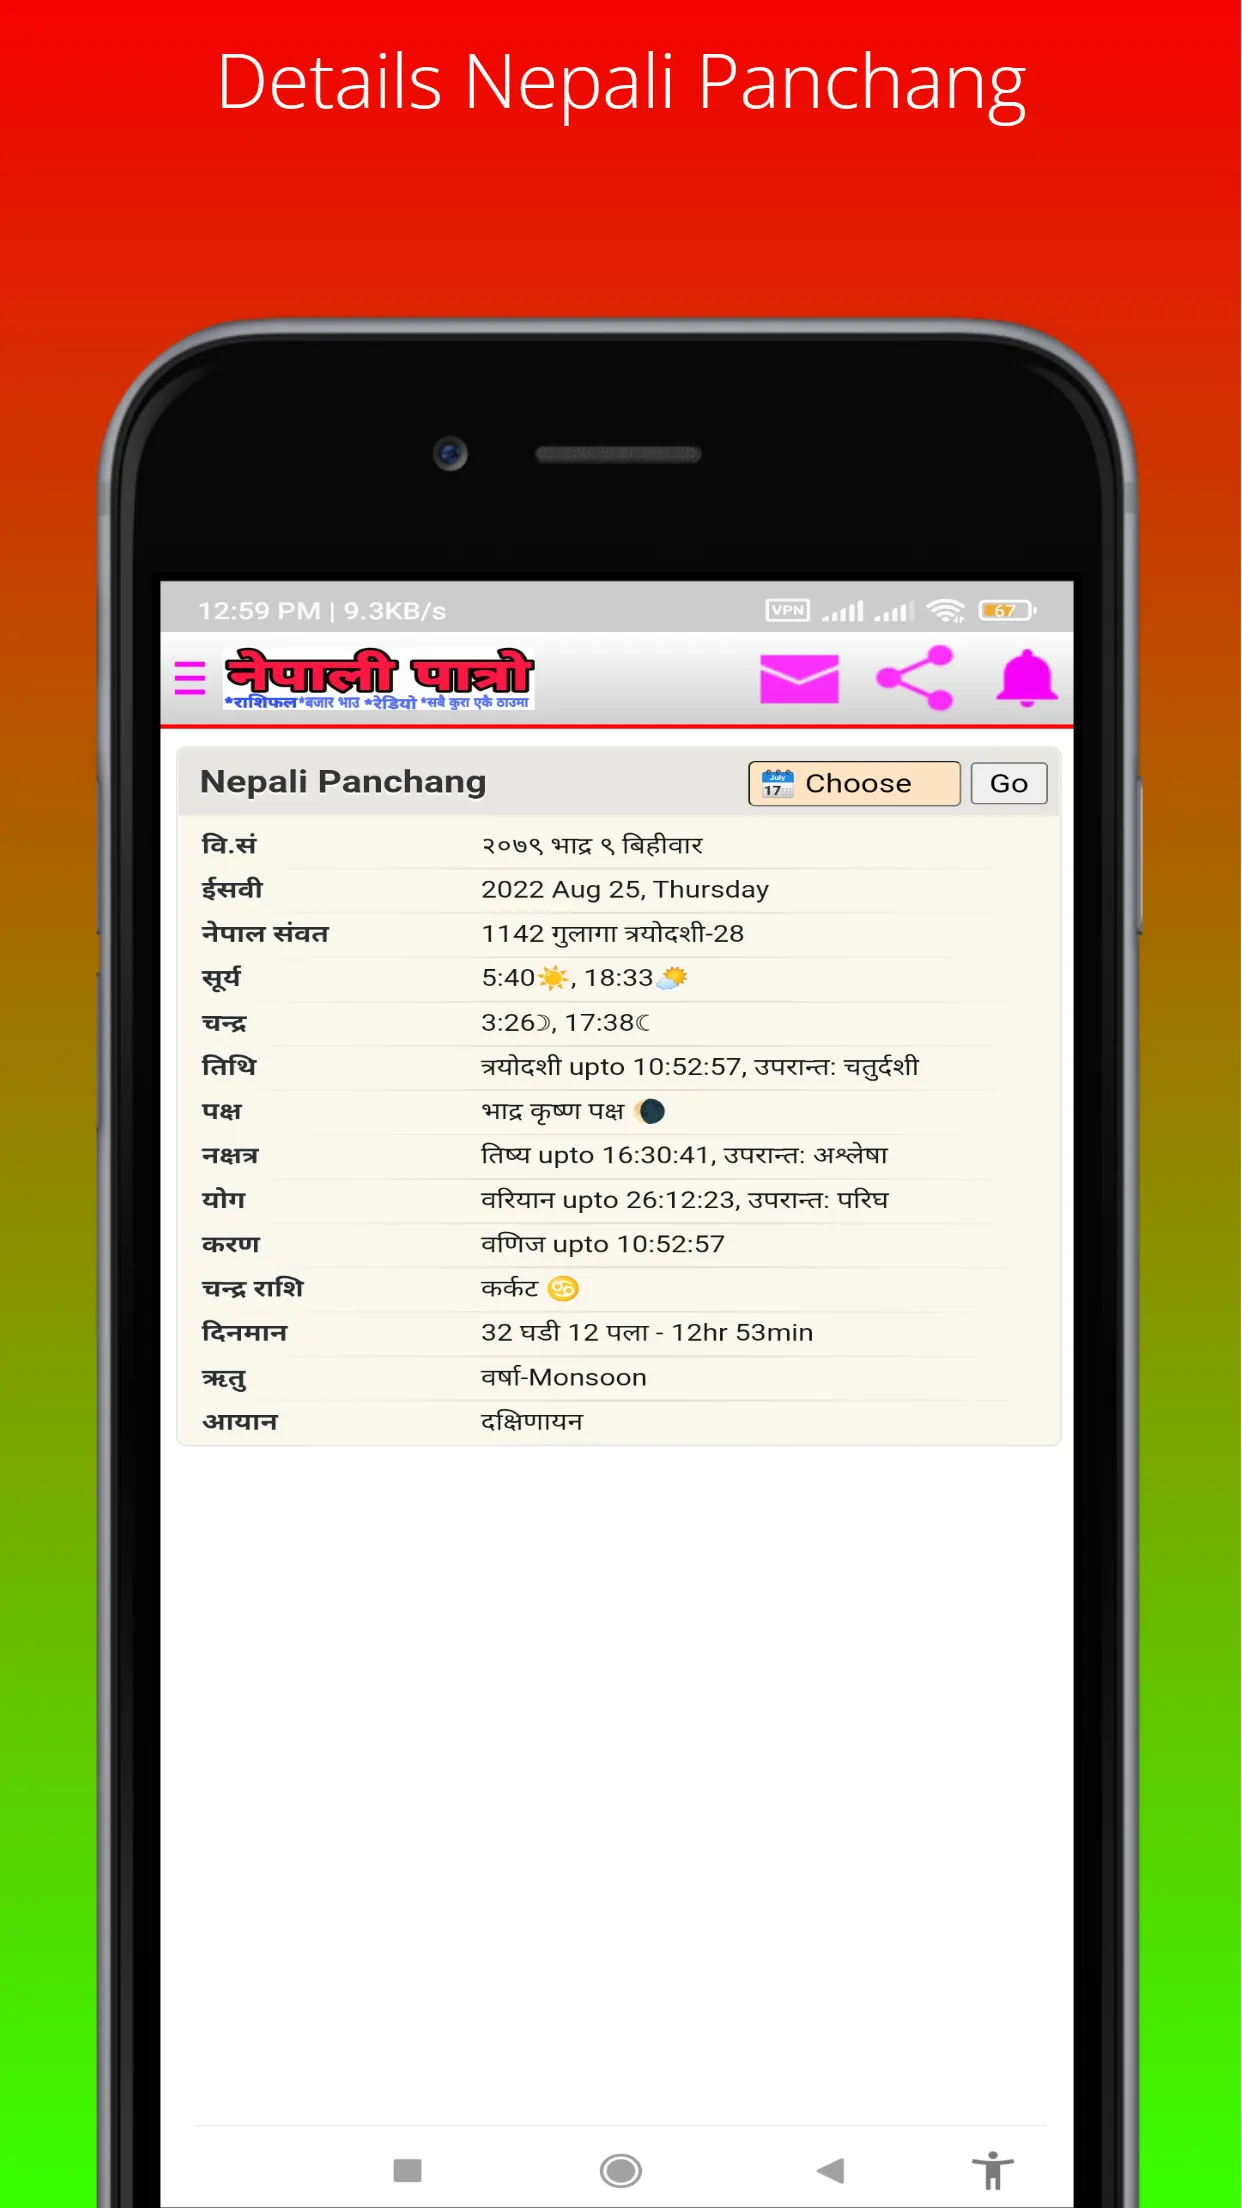Select 'तिष्य upto 16:30:41' nakshatra value

pyautogui.click(x=595, y=1155)
